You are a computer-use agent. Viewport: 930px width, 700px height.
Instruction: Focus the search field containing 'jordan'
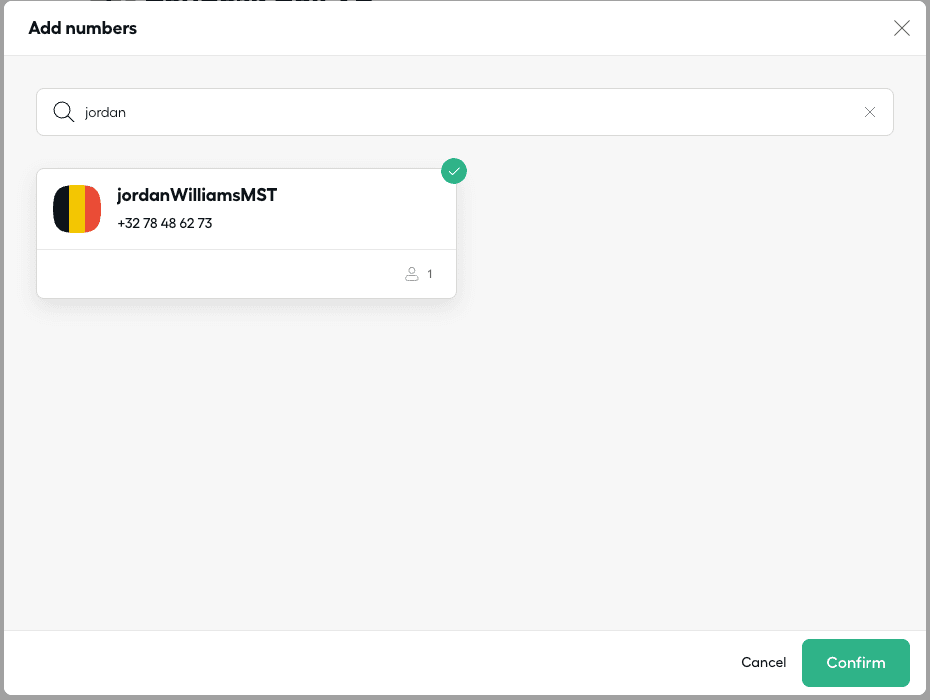[460, 112]
